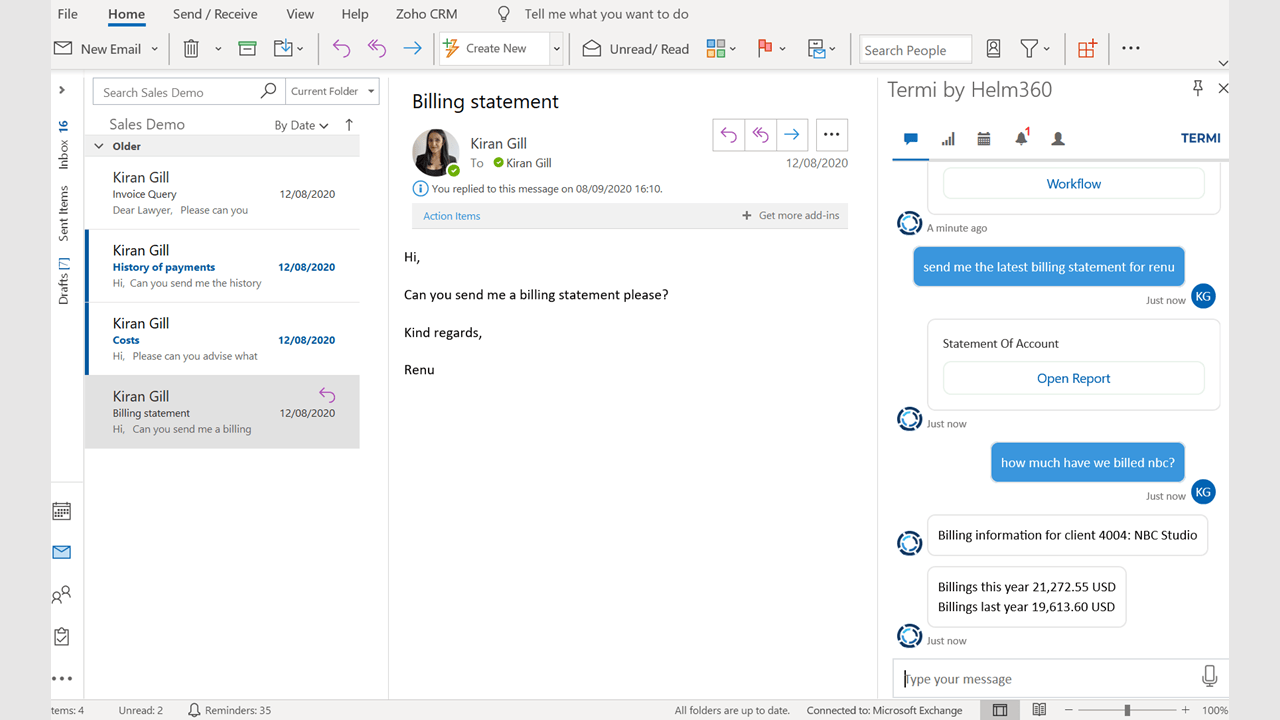The image size is (1280, 720).
Task: Click the Open Report button
Action: [1074, 378]
